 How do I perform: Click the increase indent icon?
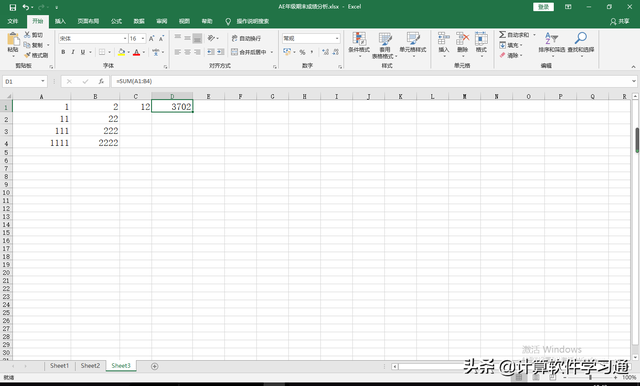(x=220, y=52)
